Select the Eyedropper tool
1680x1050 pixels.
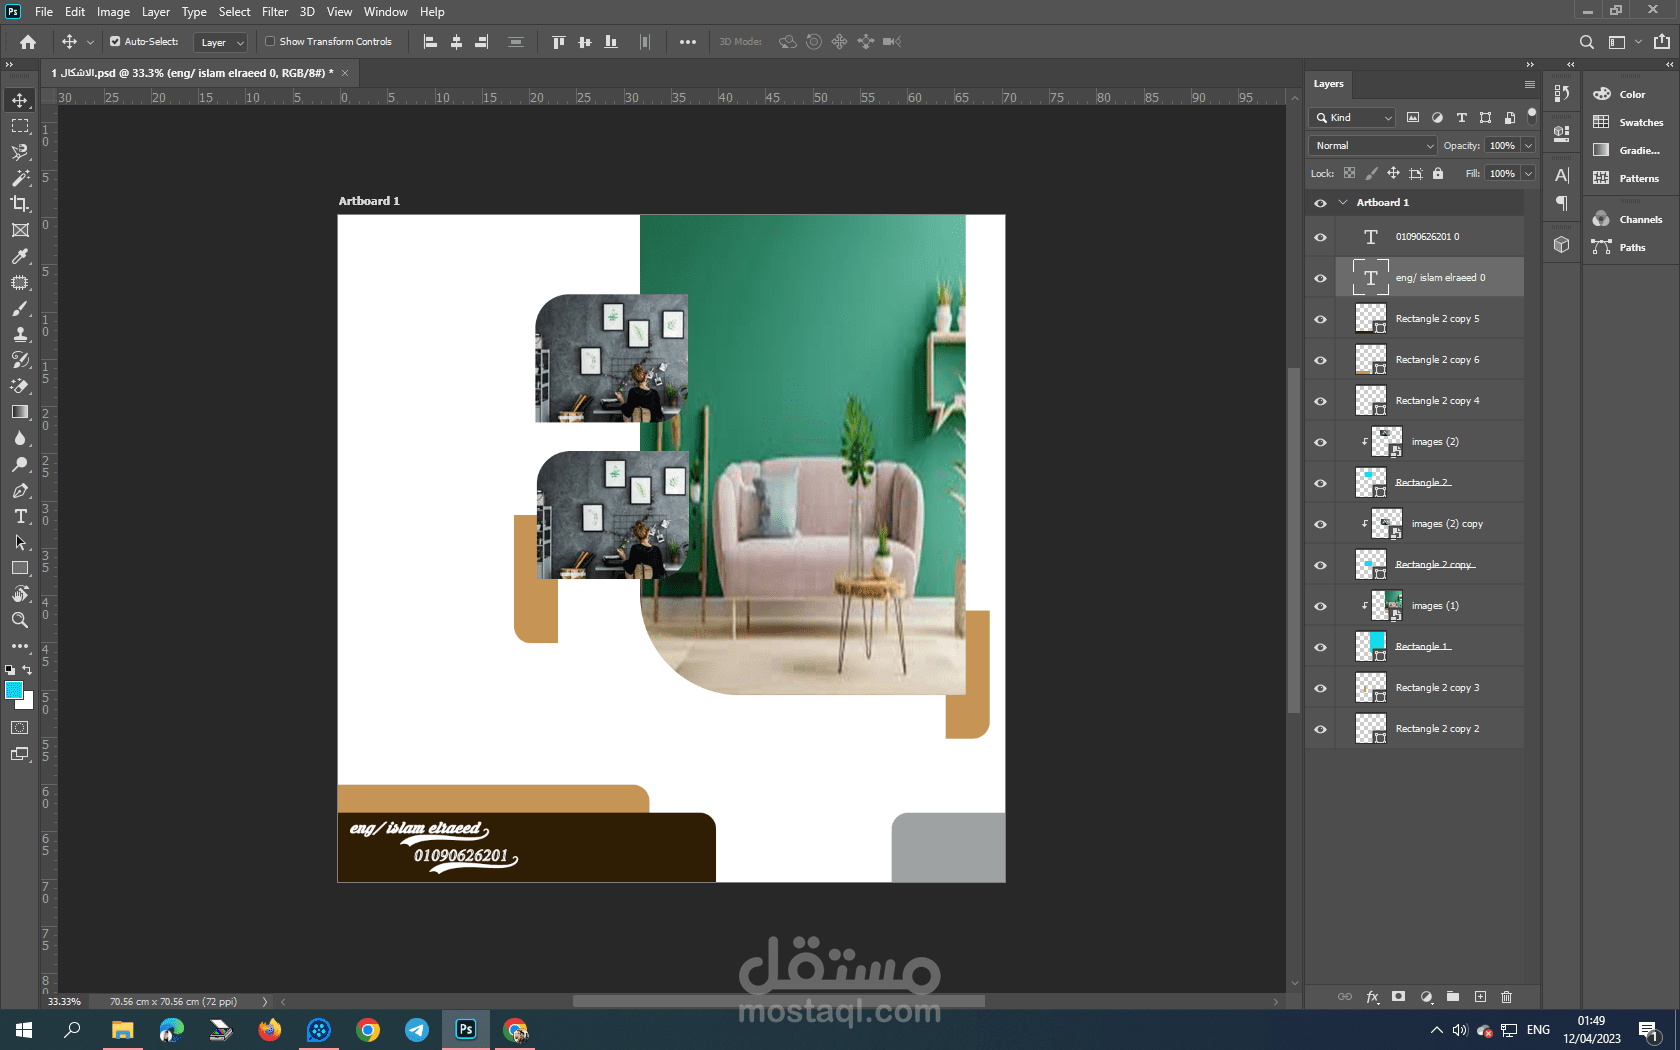click(x=20, y=256)
